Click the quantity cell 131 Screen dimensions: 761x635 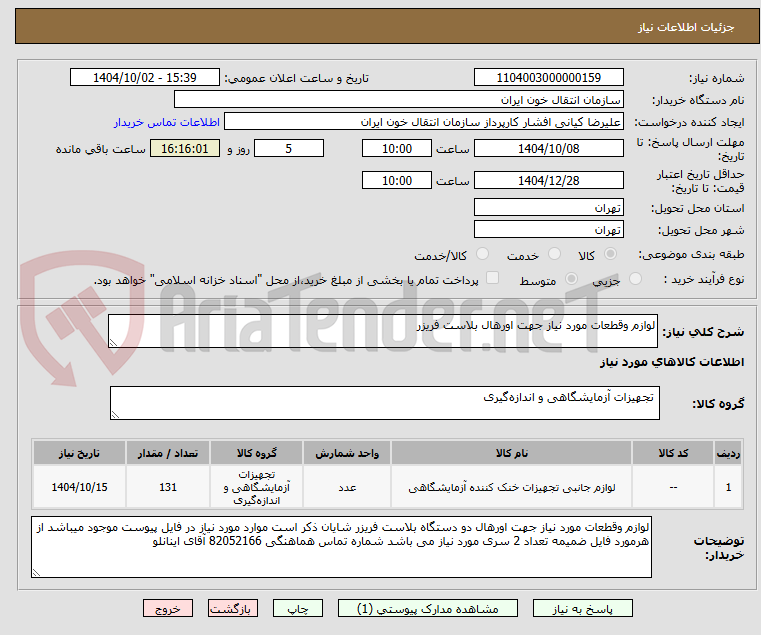click(x=167, y=487)
